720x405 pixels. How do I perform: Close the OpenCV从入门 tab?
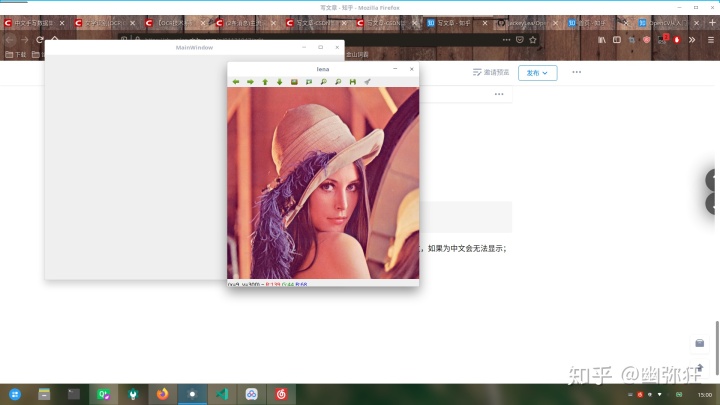(x=697, y=22)
